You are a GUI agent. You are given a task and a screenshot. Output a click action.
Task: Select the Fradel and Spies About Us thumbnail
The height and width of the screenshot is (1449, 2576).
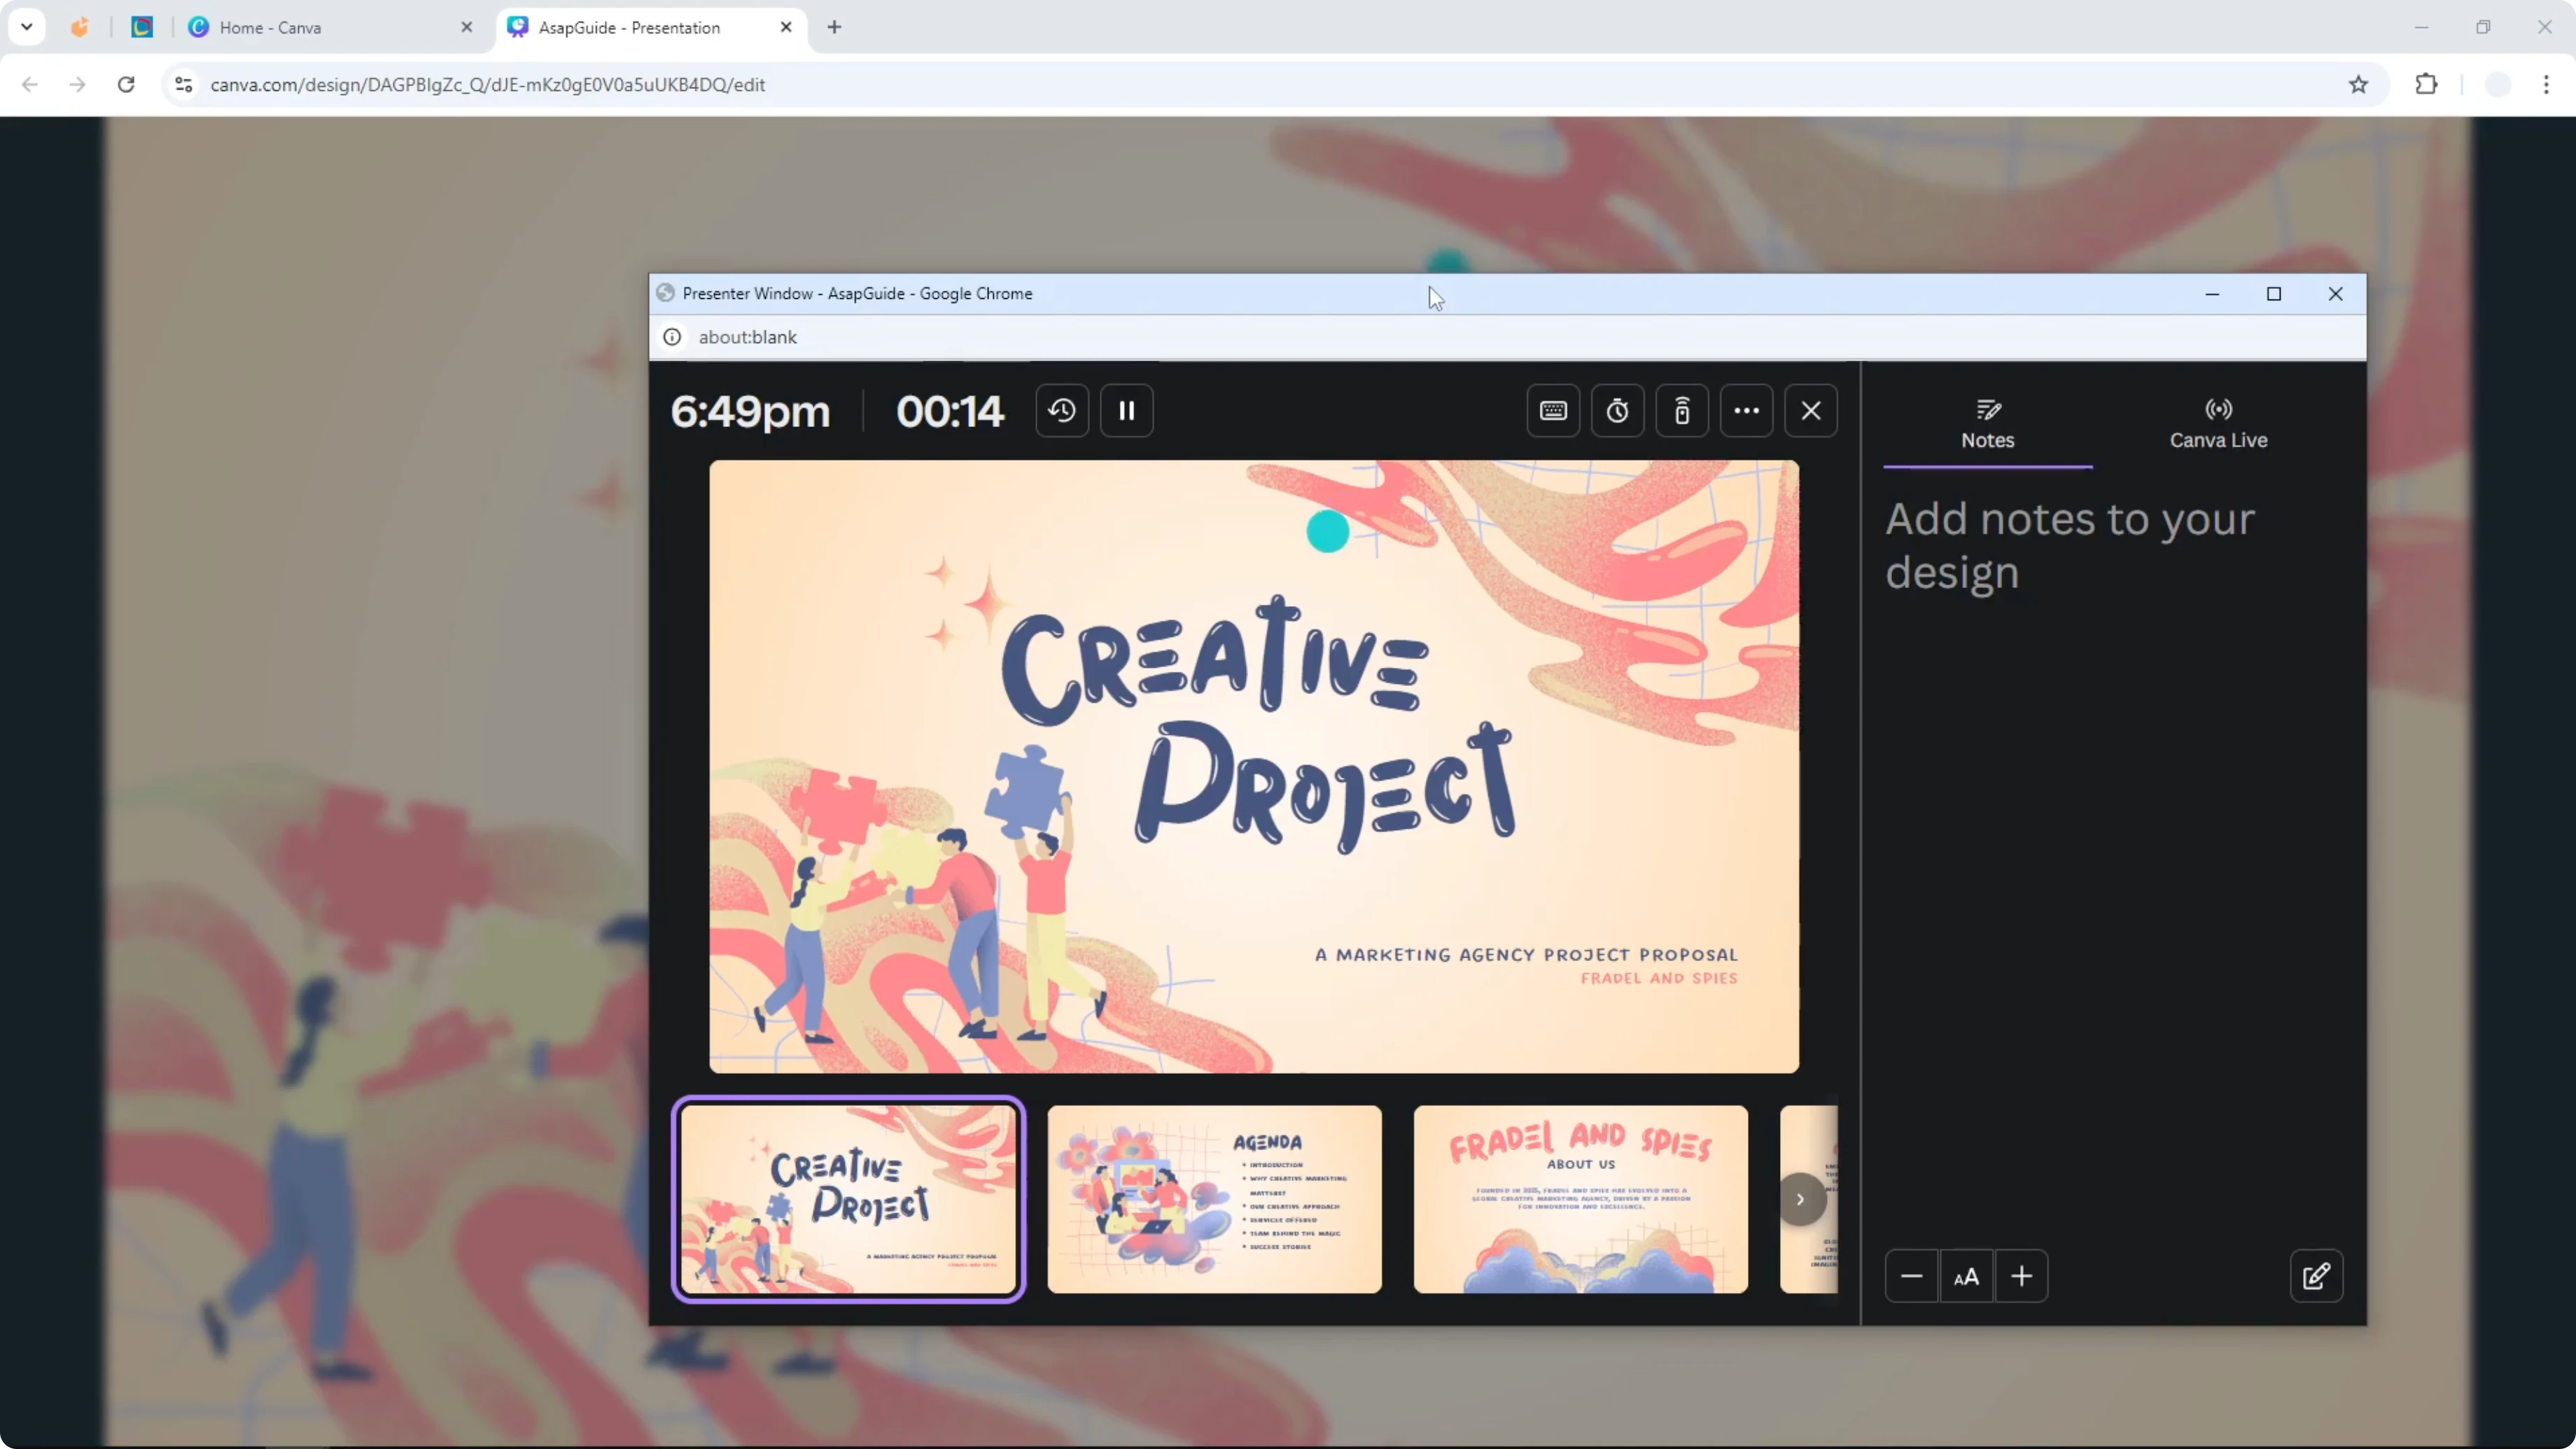pos(1580,1199)
